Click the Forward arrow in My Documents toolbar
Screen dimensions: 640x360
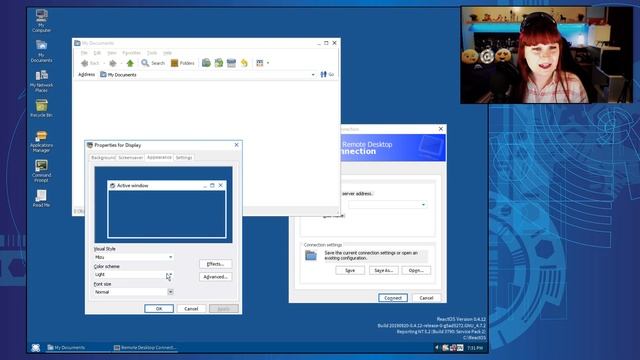113,63
